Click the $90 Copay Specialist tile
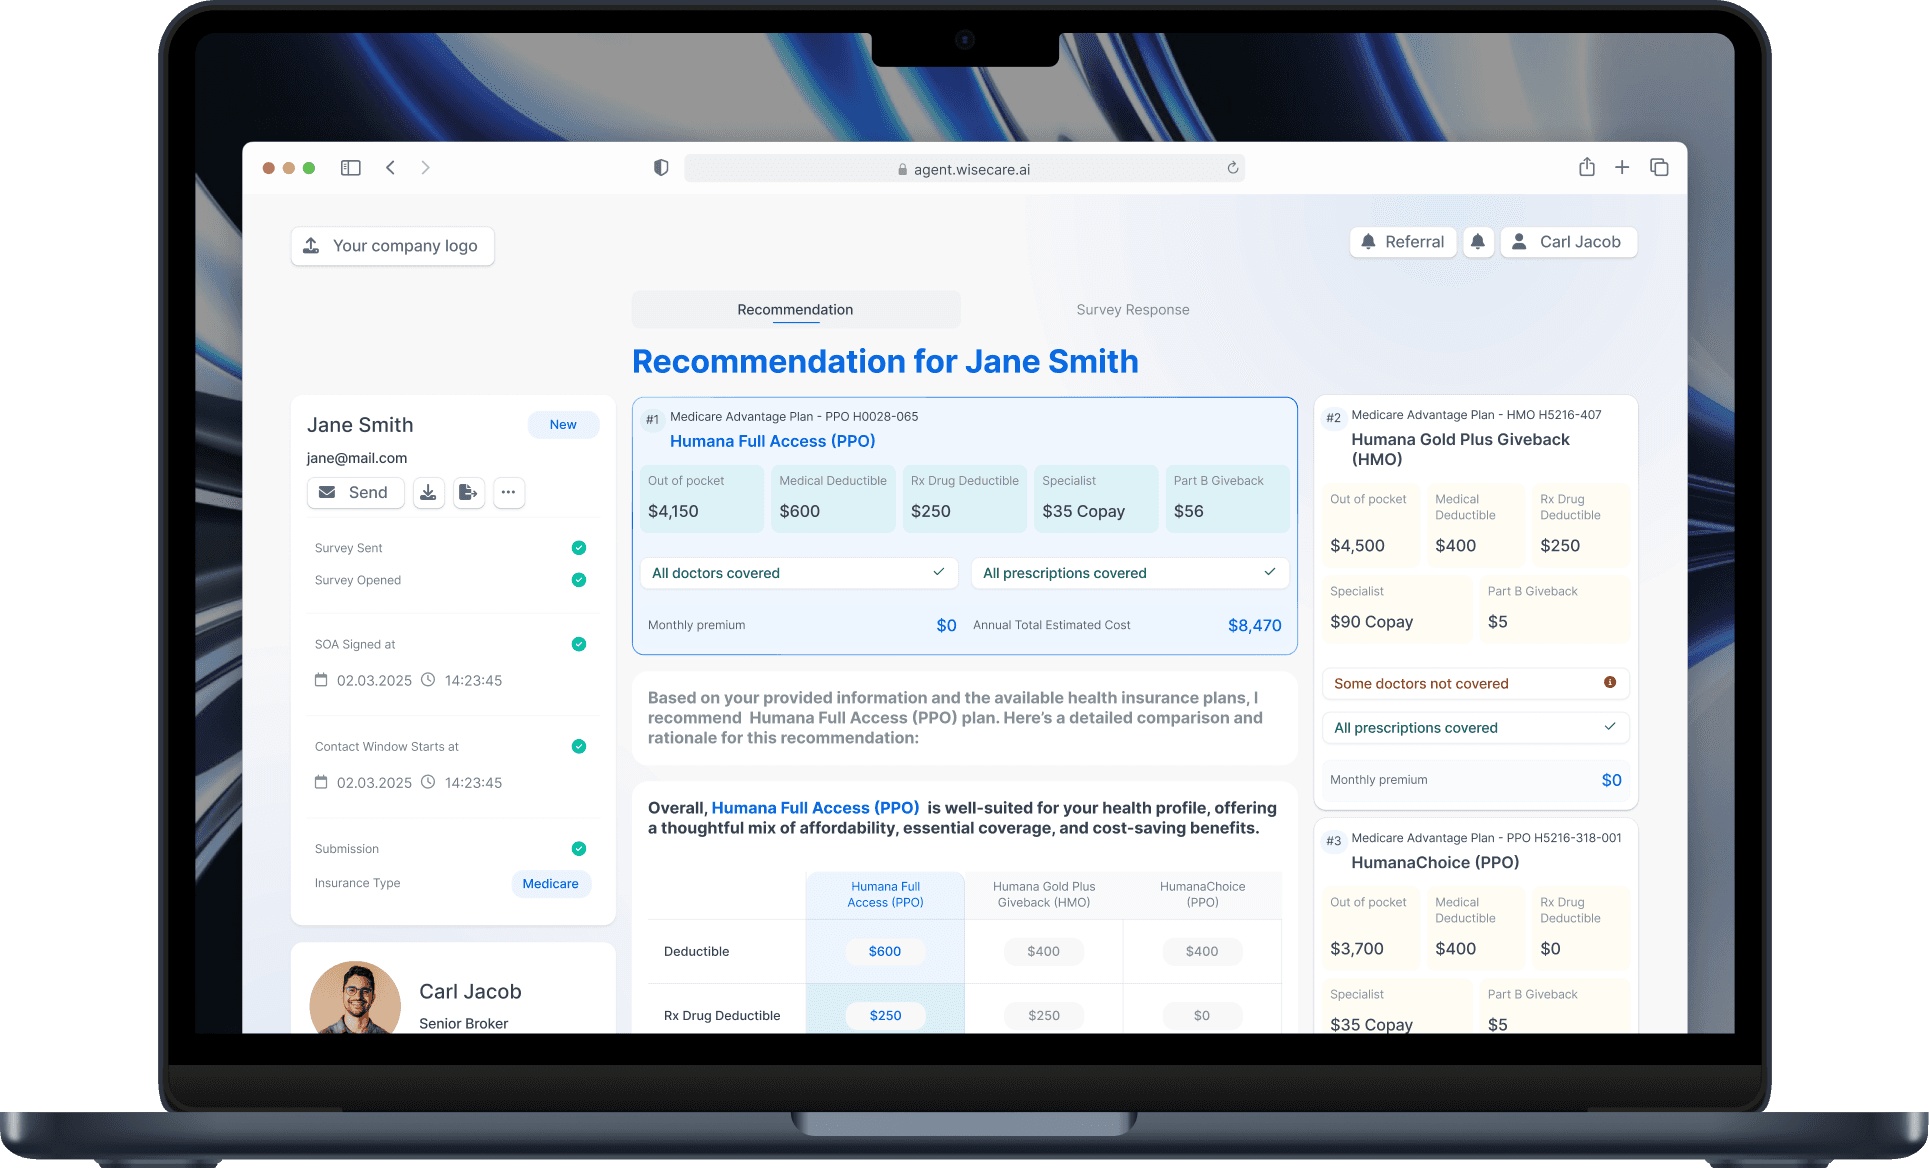This screenshot has height=1168, width=1929. (x=1396, y=609)
